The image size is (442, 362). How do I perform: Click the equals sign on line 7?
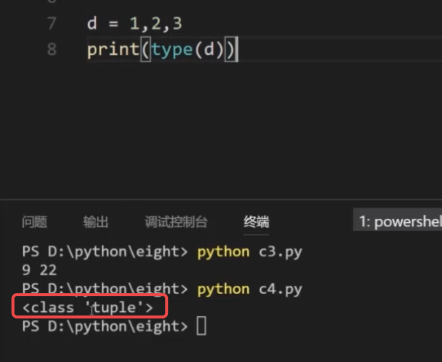[113, 24]
